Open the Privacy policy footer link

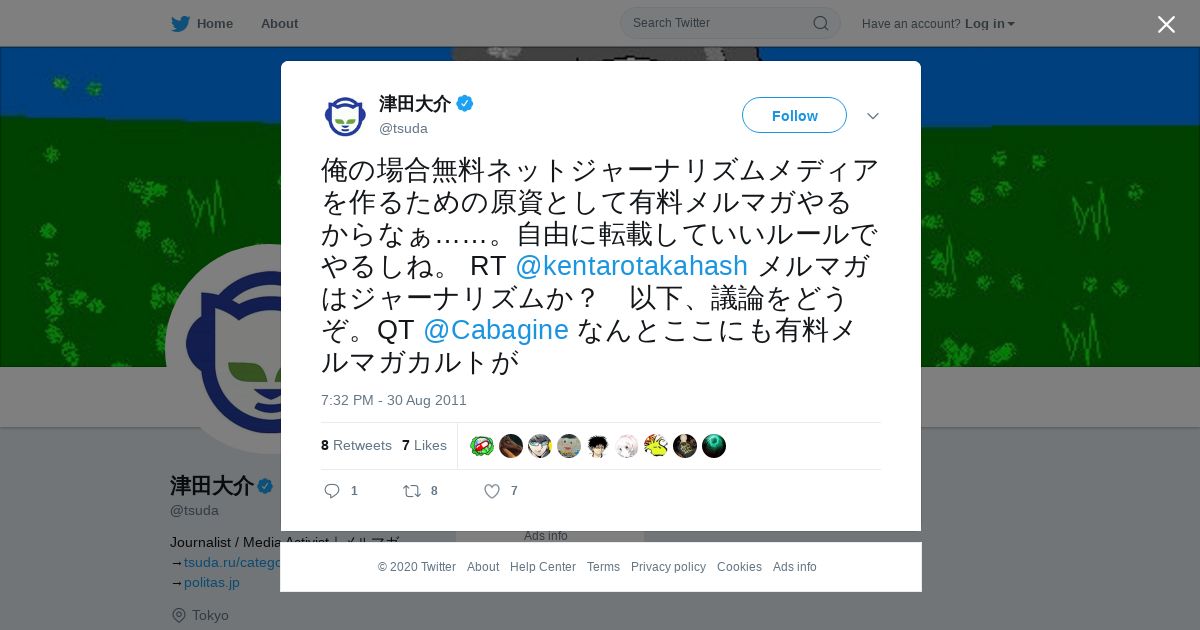point(668,567)
